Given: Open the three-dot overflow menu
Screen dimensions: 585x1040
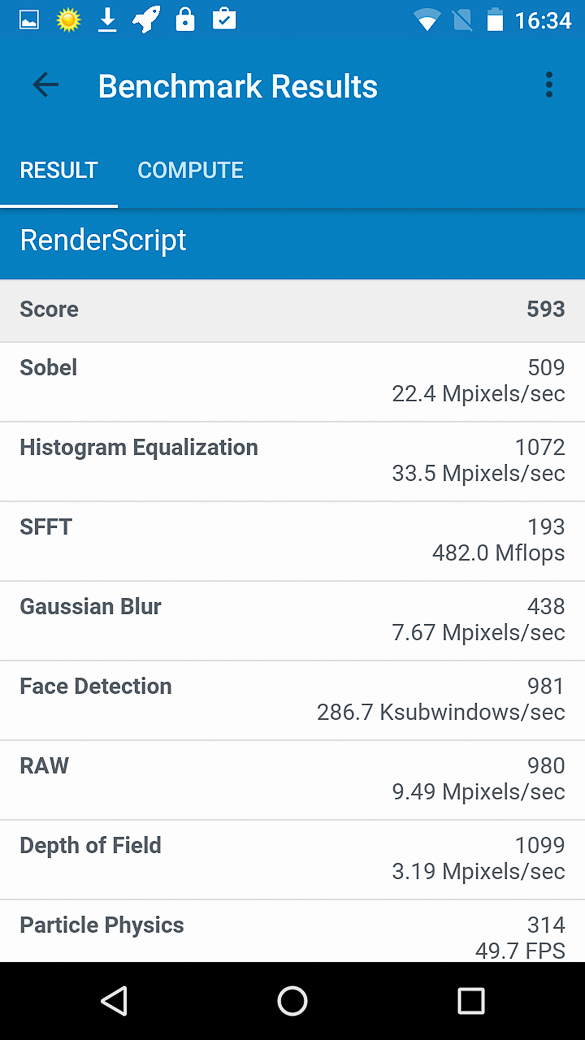Looking at the screenshot, I should (x=549, y=85).
